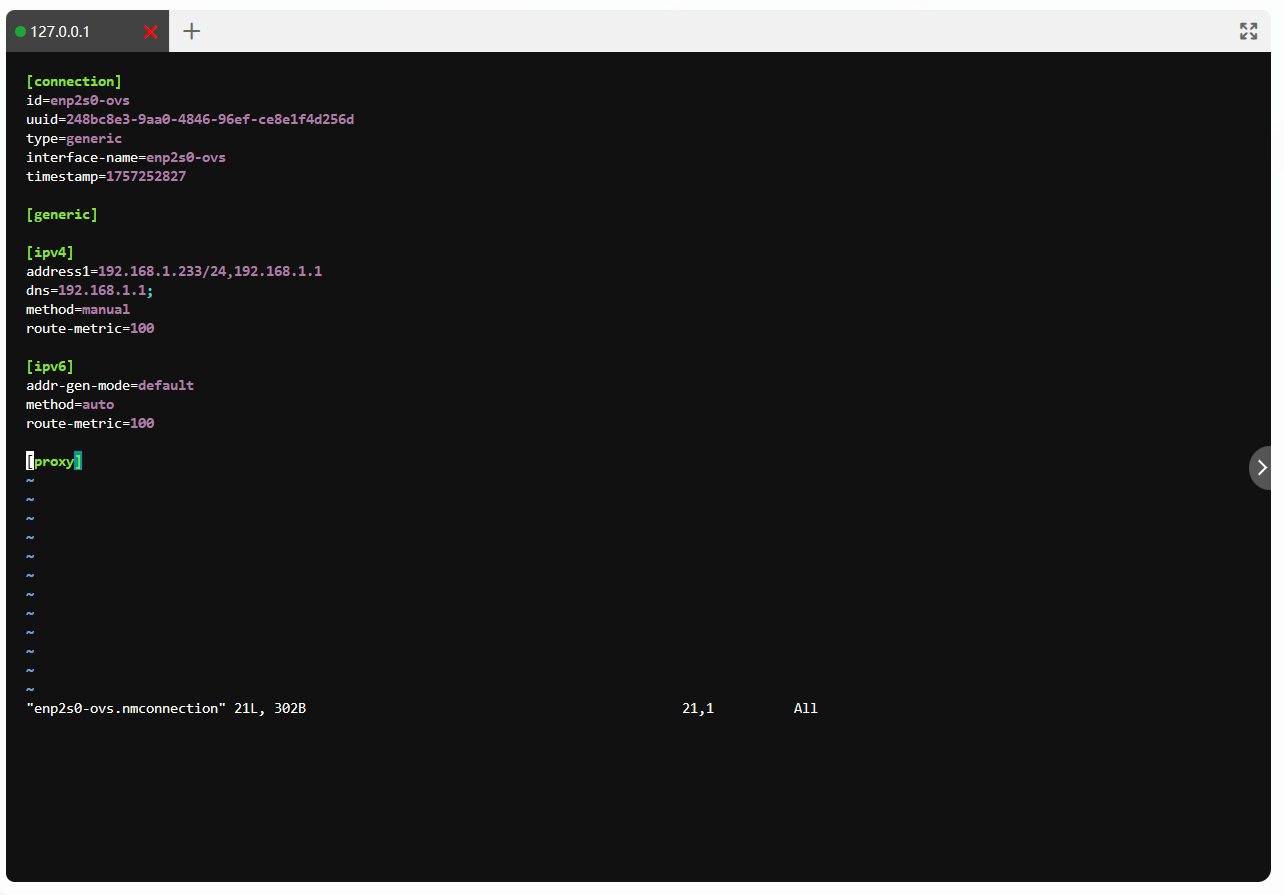Click route-metric=100 under [ipv4]
The image size is (1284, 895).
90,328
